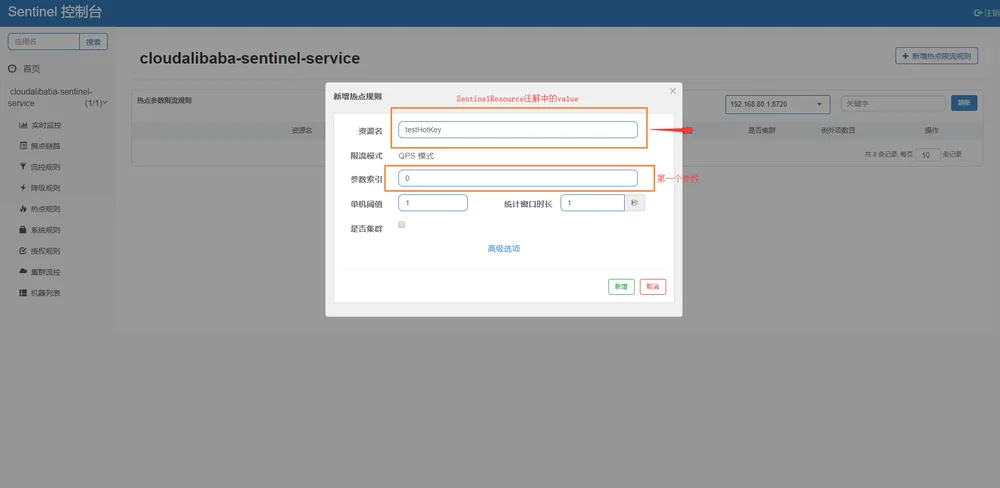This screenshot has height=488, width=1000.
Task: Open 实时监控 real-time monitoring chart icon
Action: coord(23,125)
